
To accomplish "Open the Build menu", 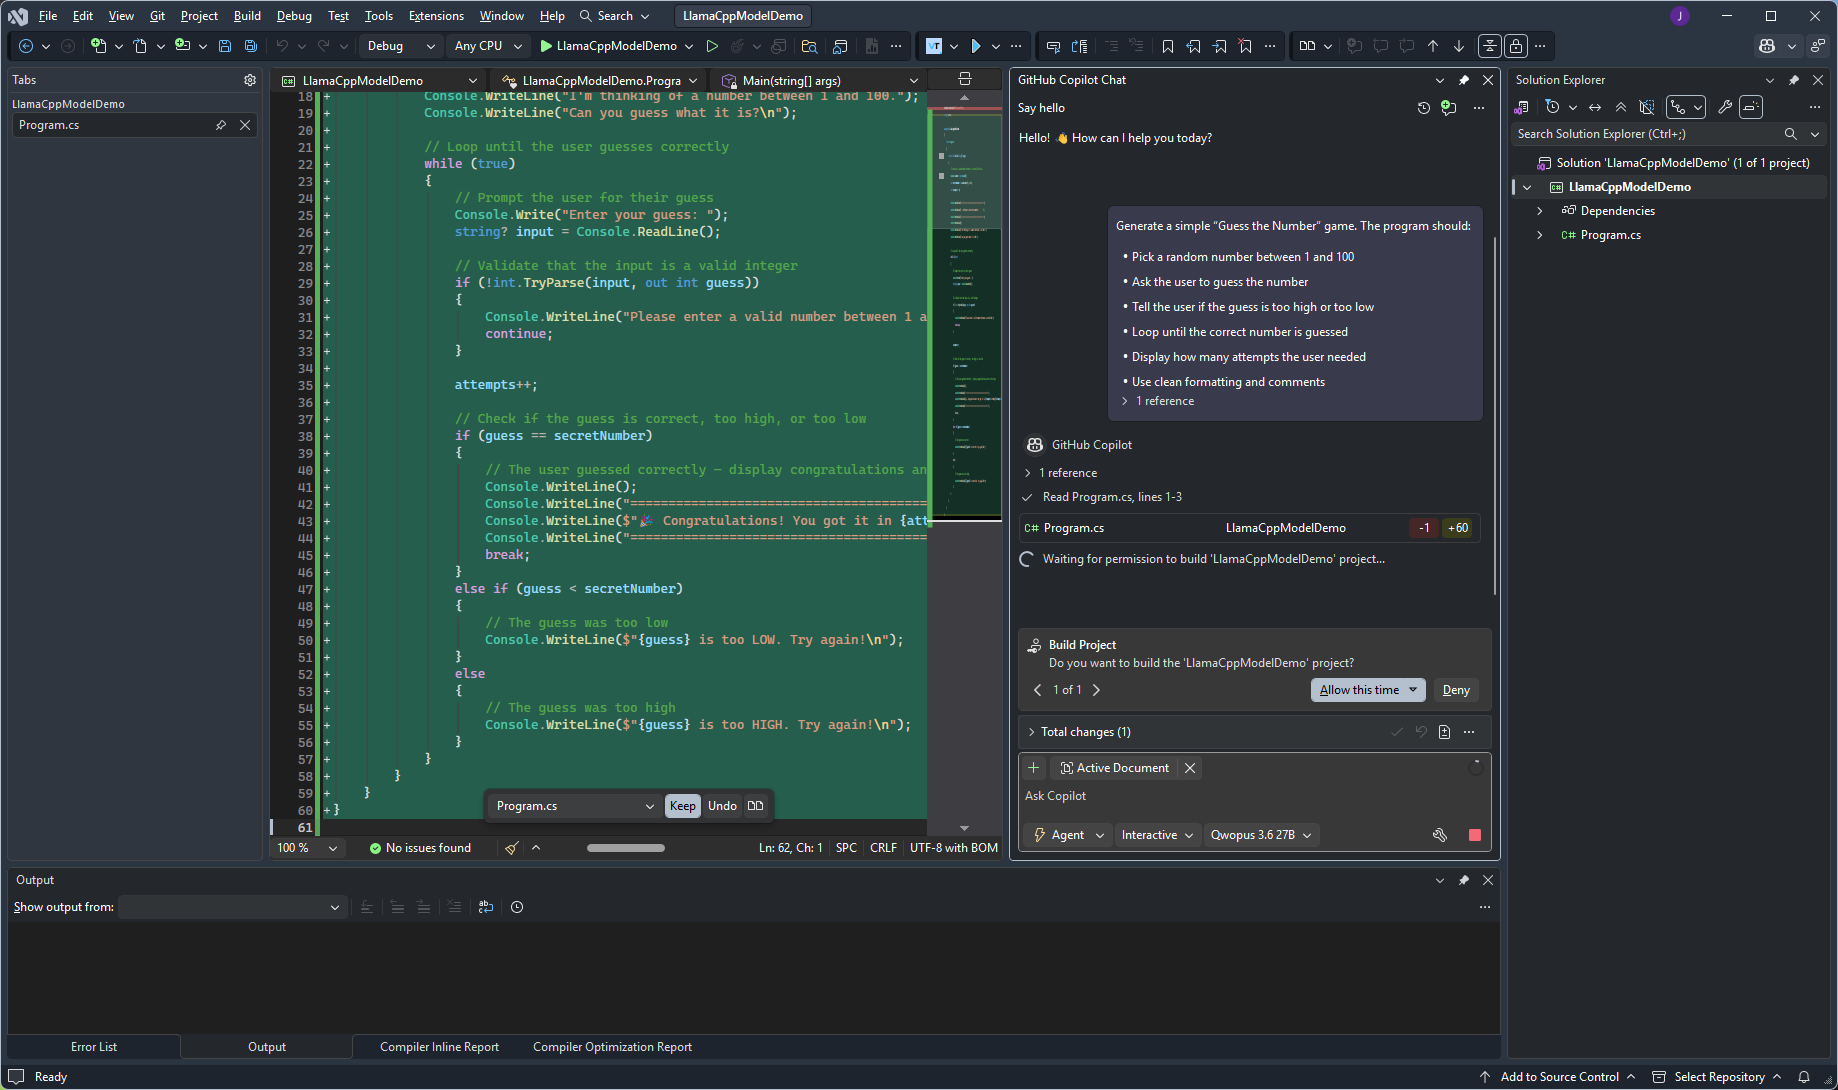I will 247,16.
